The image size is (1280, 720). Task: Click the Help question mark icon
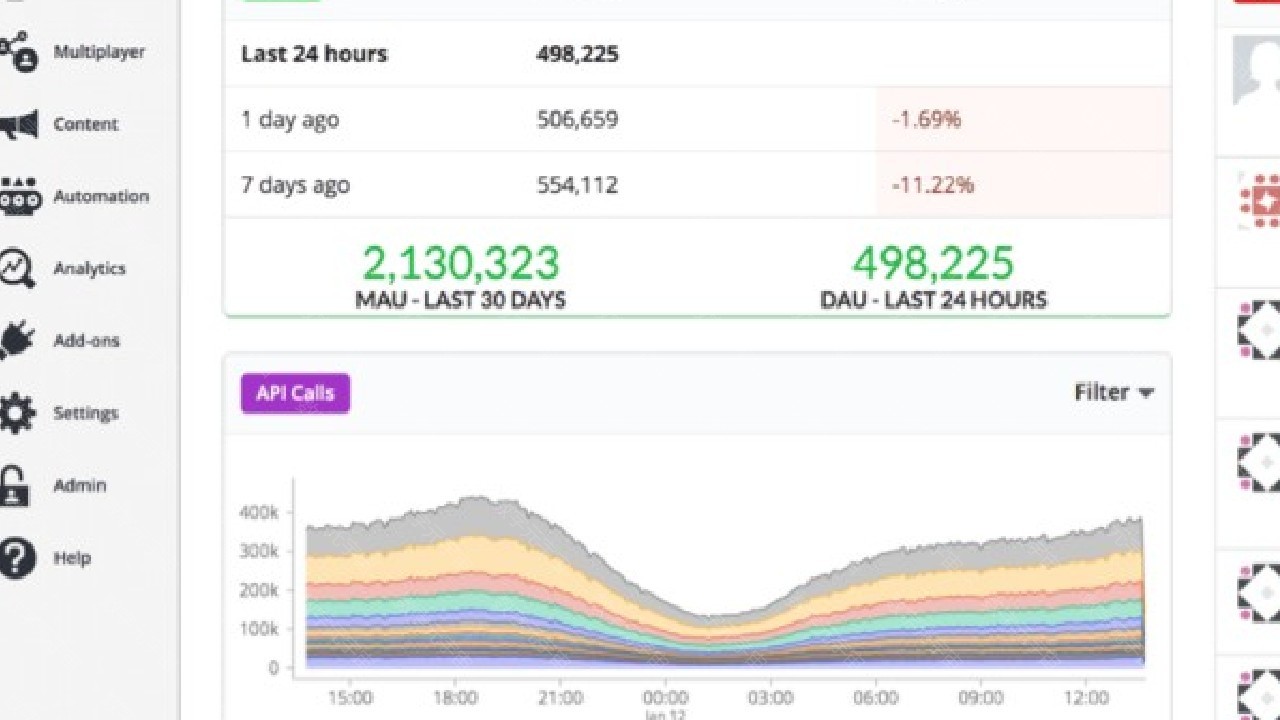18,558
